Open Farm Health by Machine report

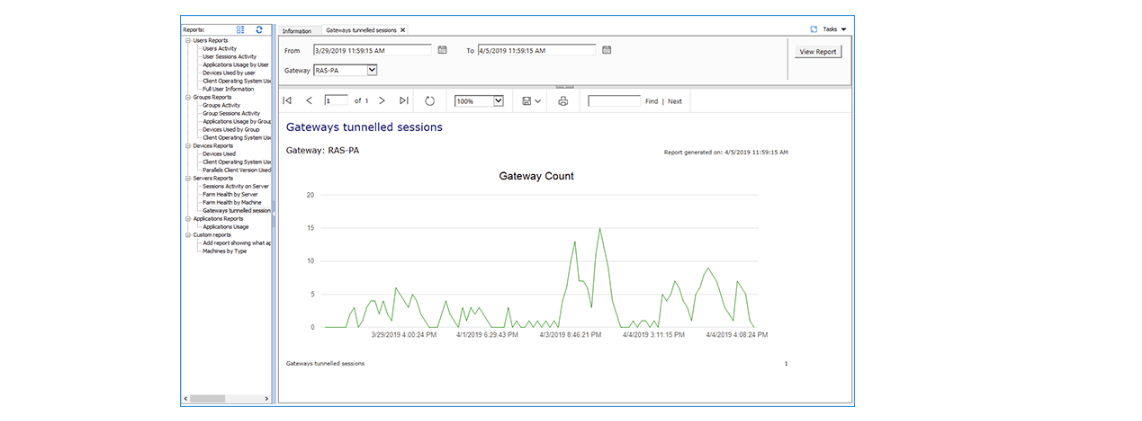(232, 202)
